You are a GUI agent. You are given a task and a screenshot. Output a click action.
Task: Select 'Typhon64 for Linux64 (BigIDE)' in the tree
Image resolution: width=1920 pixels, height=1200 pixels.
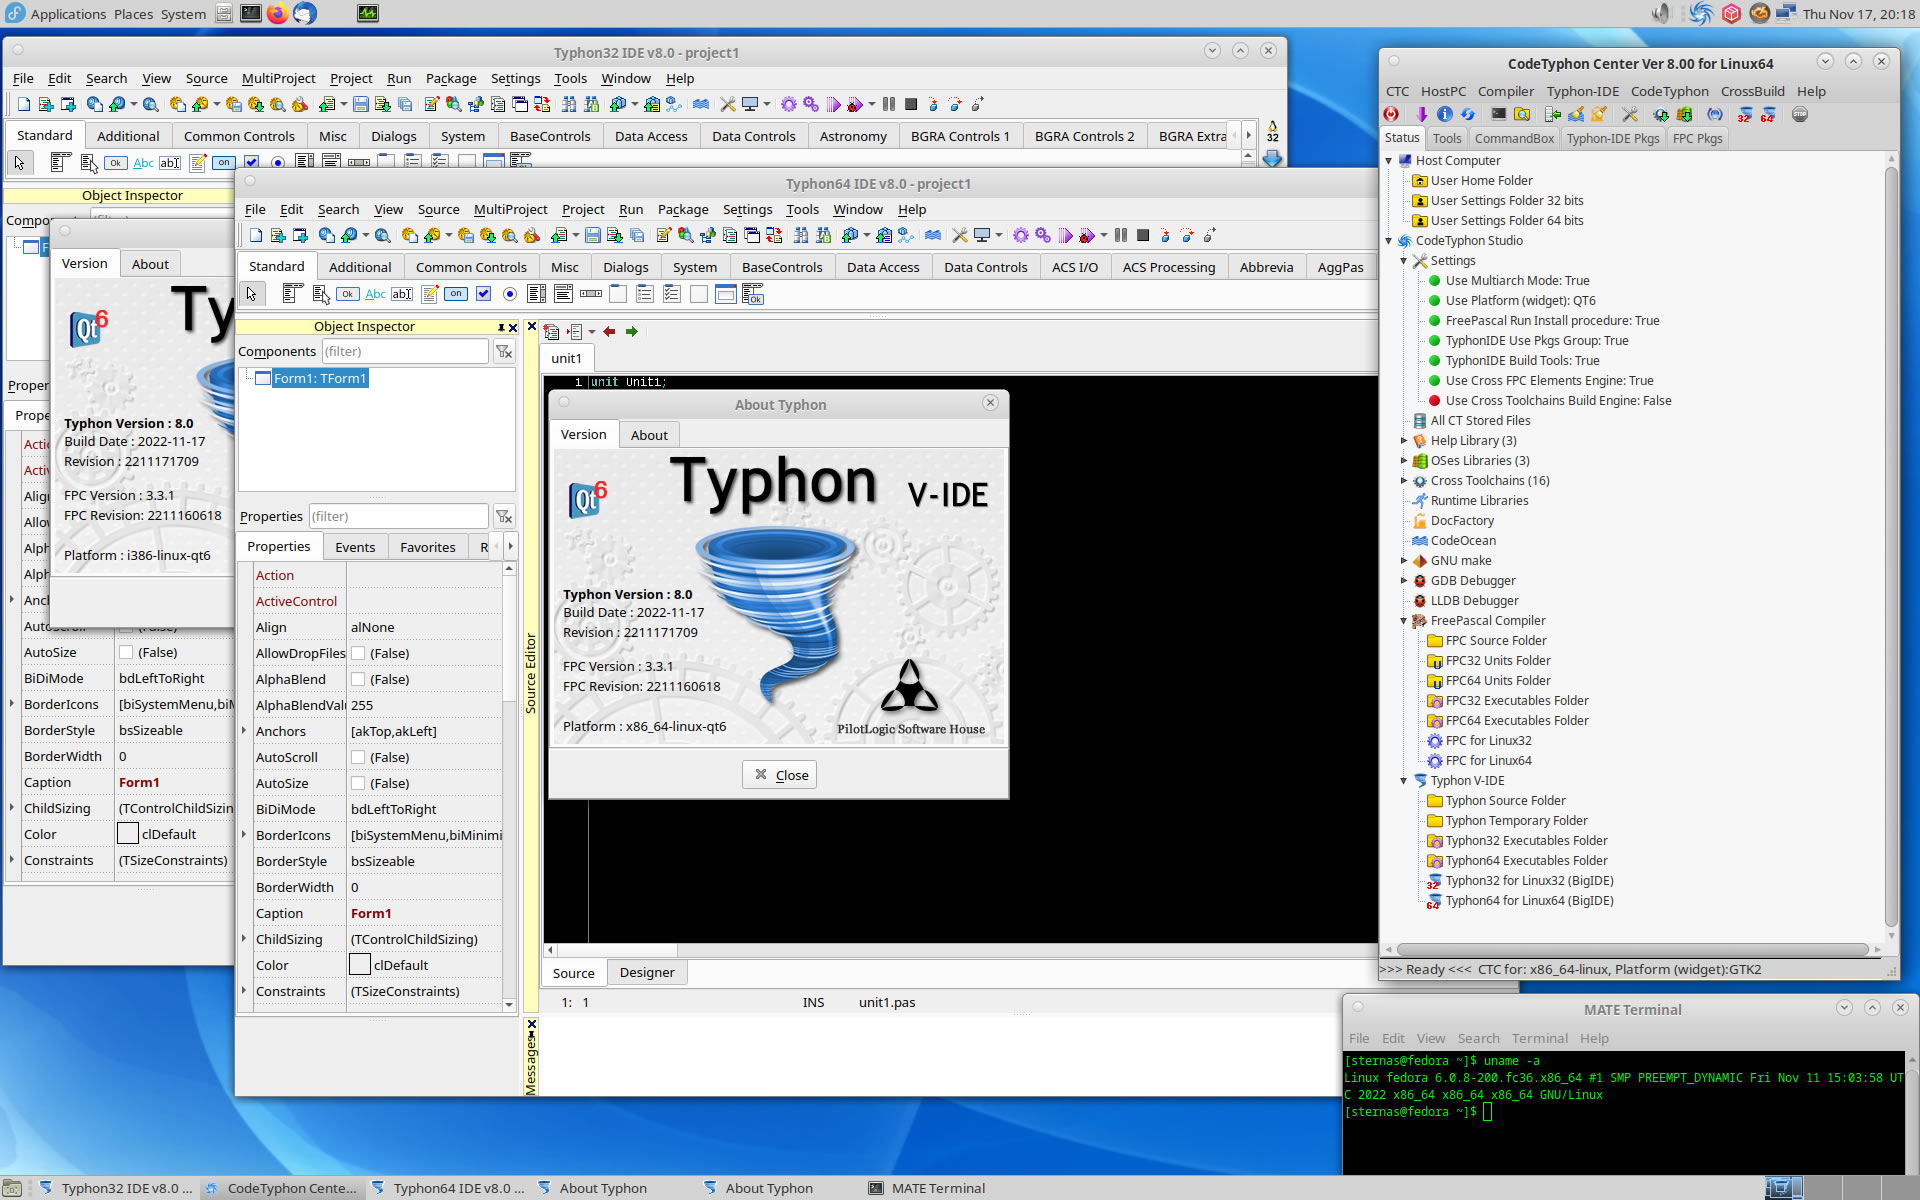pos(1529,900)
